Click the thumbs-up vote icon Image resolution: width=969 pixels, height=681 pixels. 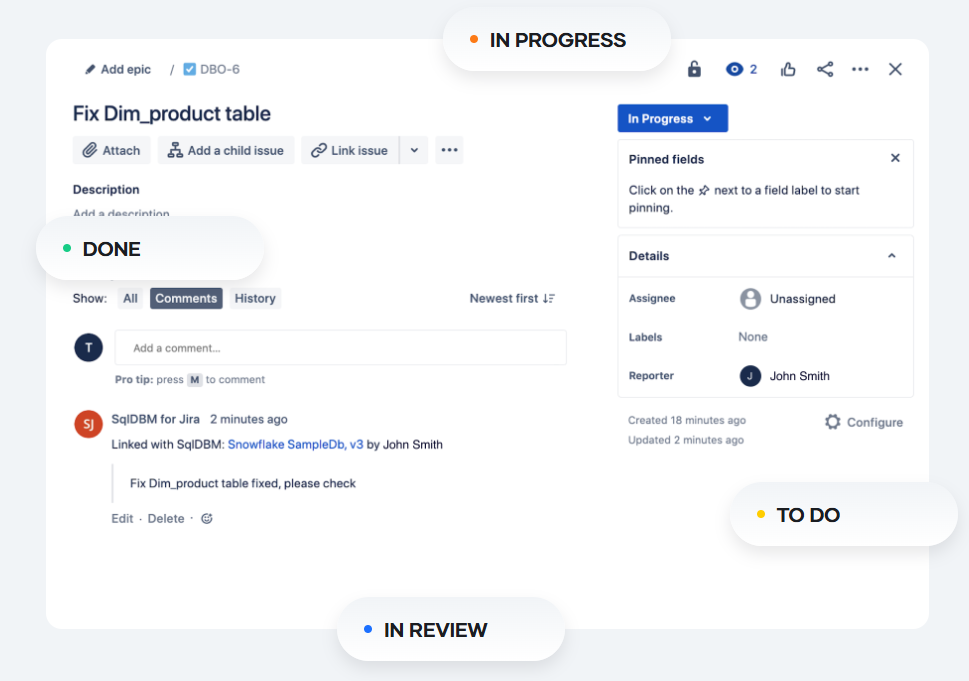(788, 69)
